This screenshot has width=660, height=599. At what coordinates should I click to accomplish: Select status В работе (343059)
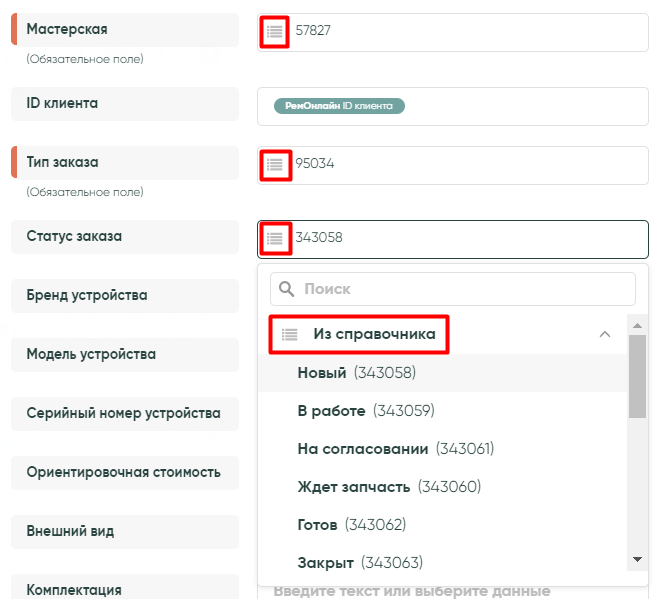[x=366, y=411]
